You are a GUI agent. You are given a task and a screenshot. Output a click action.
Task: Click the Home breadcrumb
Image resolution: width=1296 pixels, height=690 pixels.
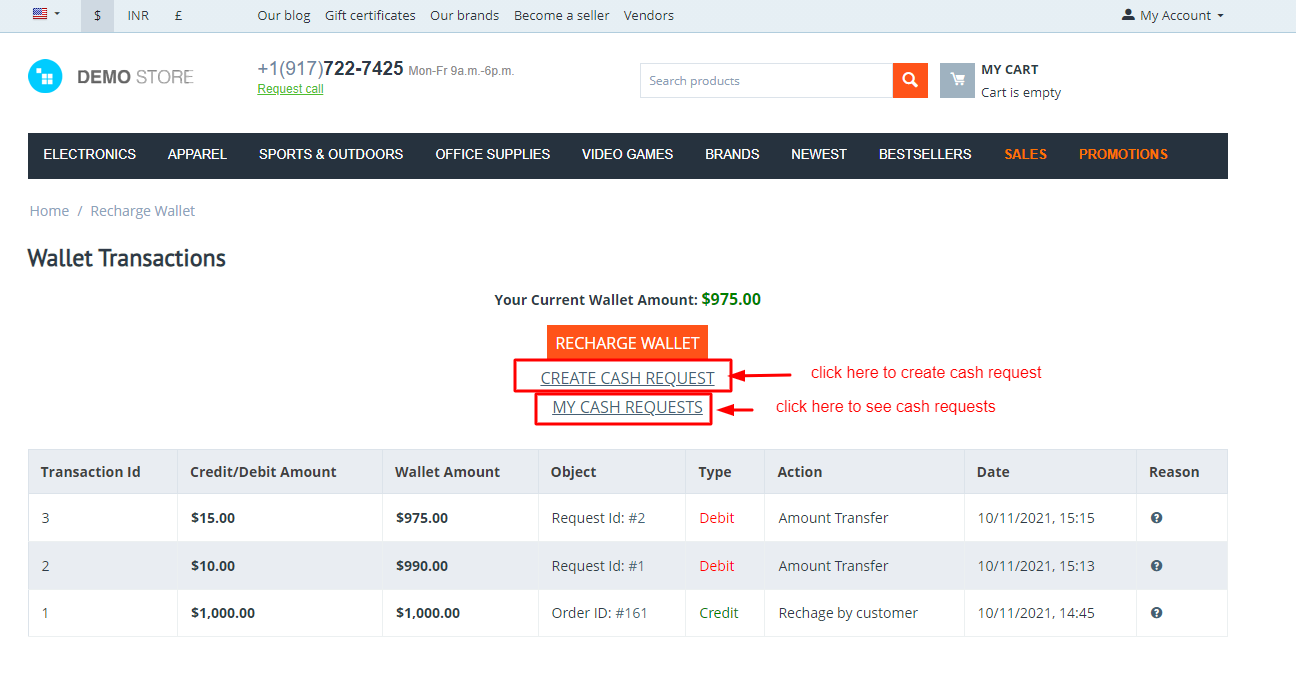click(x=49, y=211)
